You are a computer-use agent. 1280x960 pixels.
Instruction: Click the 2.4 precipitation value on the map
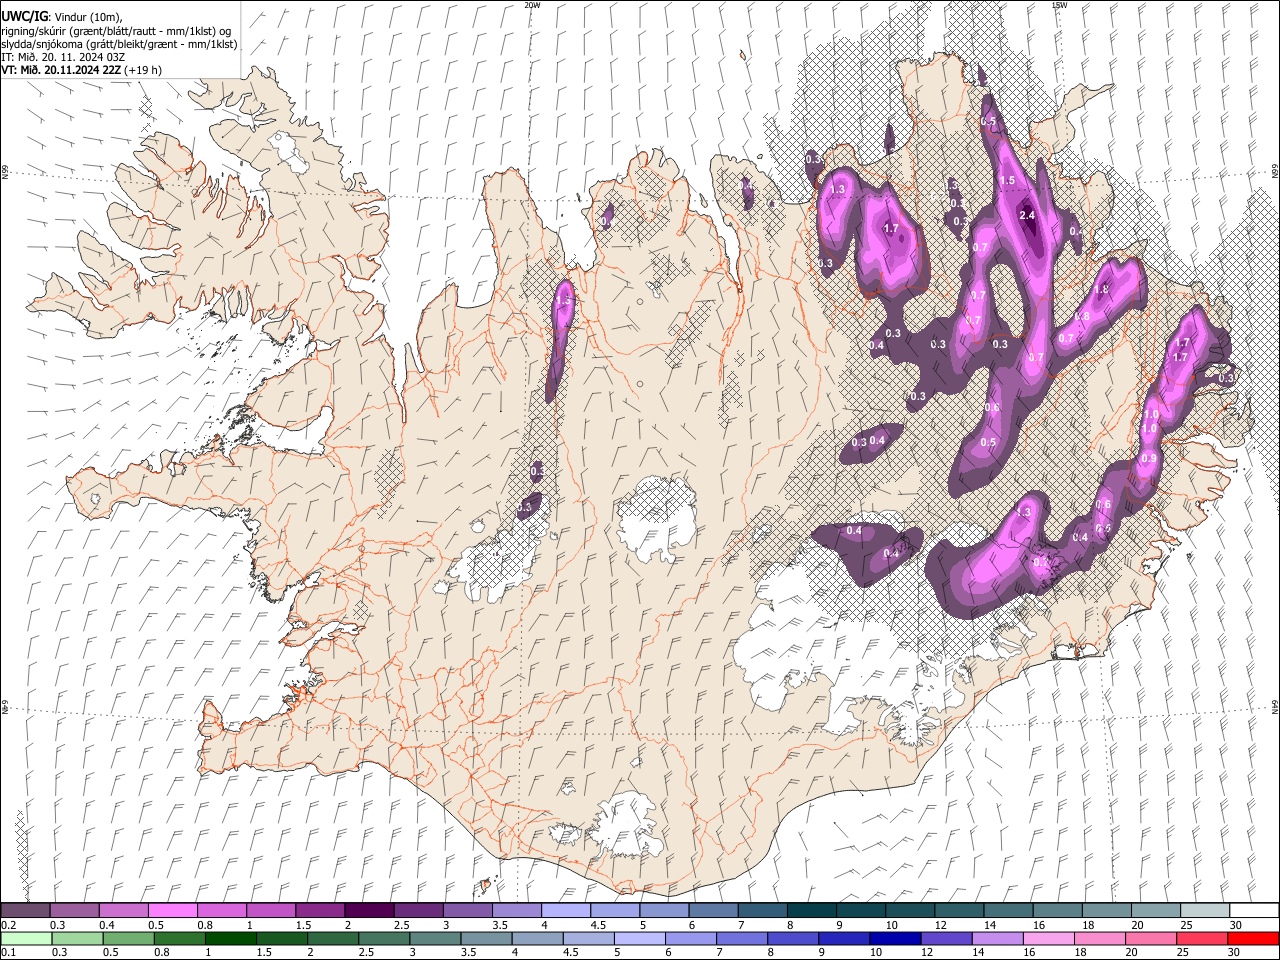click(1027, 215)
